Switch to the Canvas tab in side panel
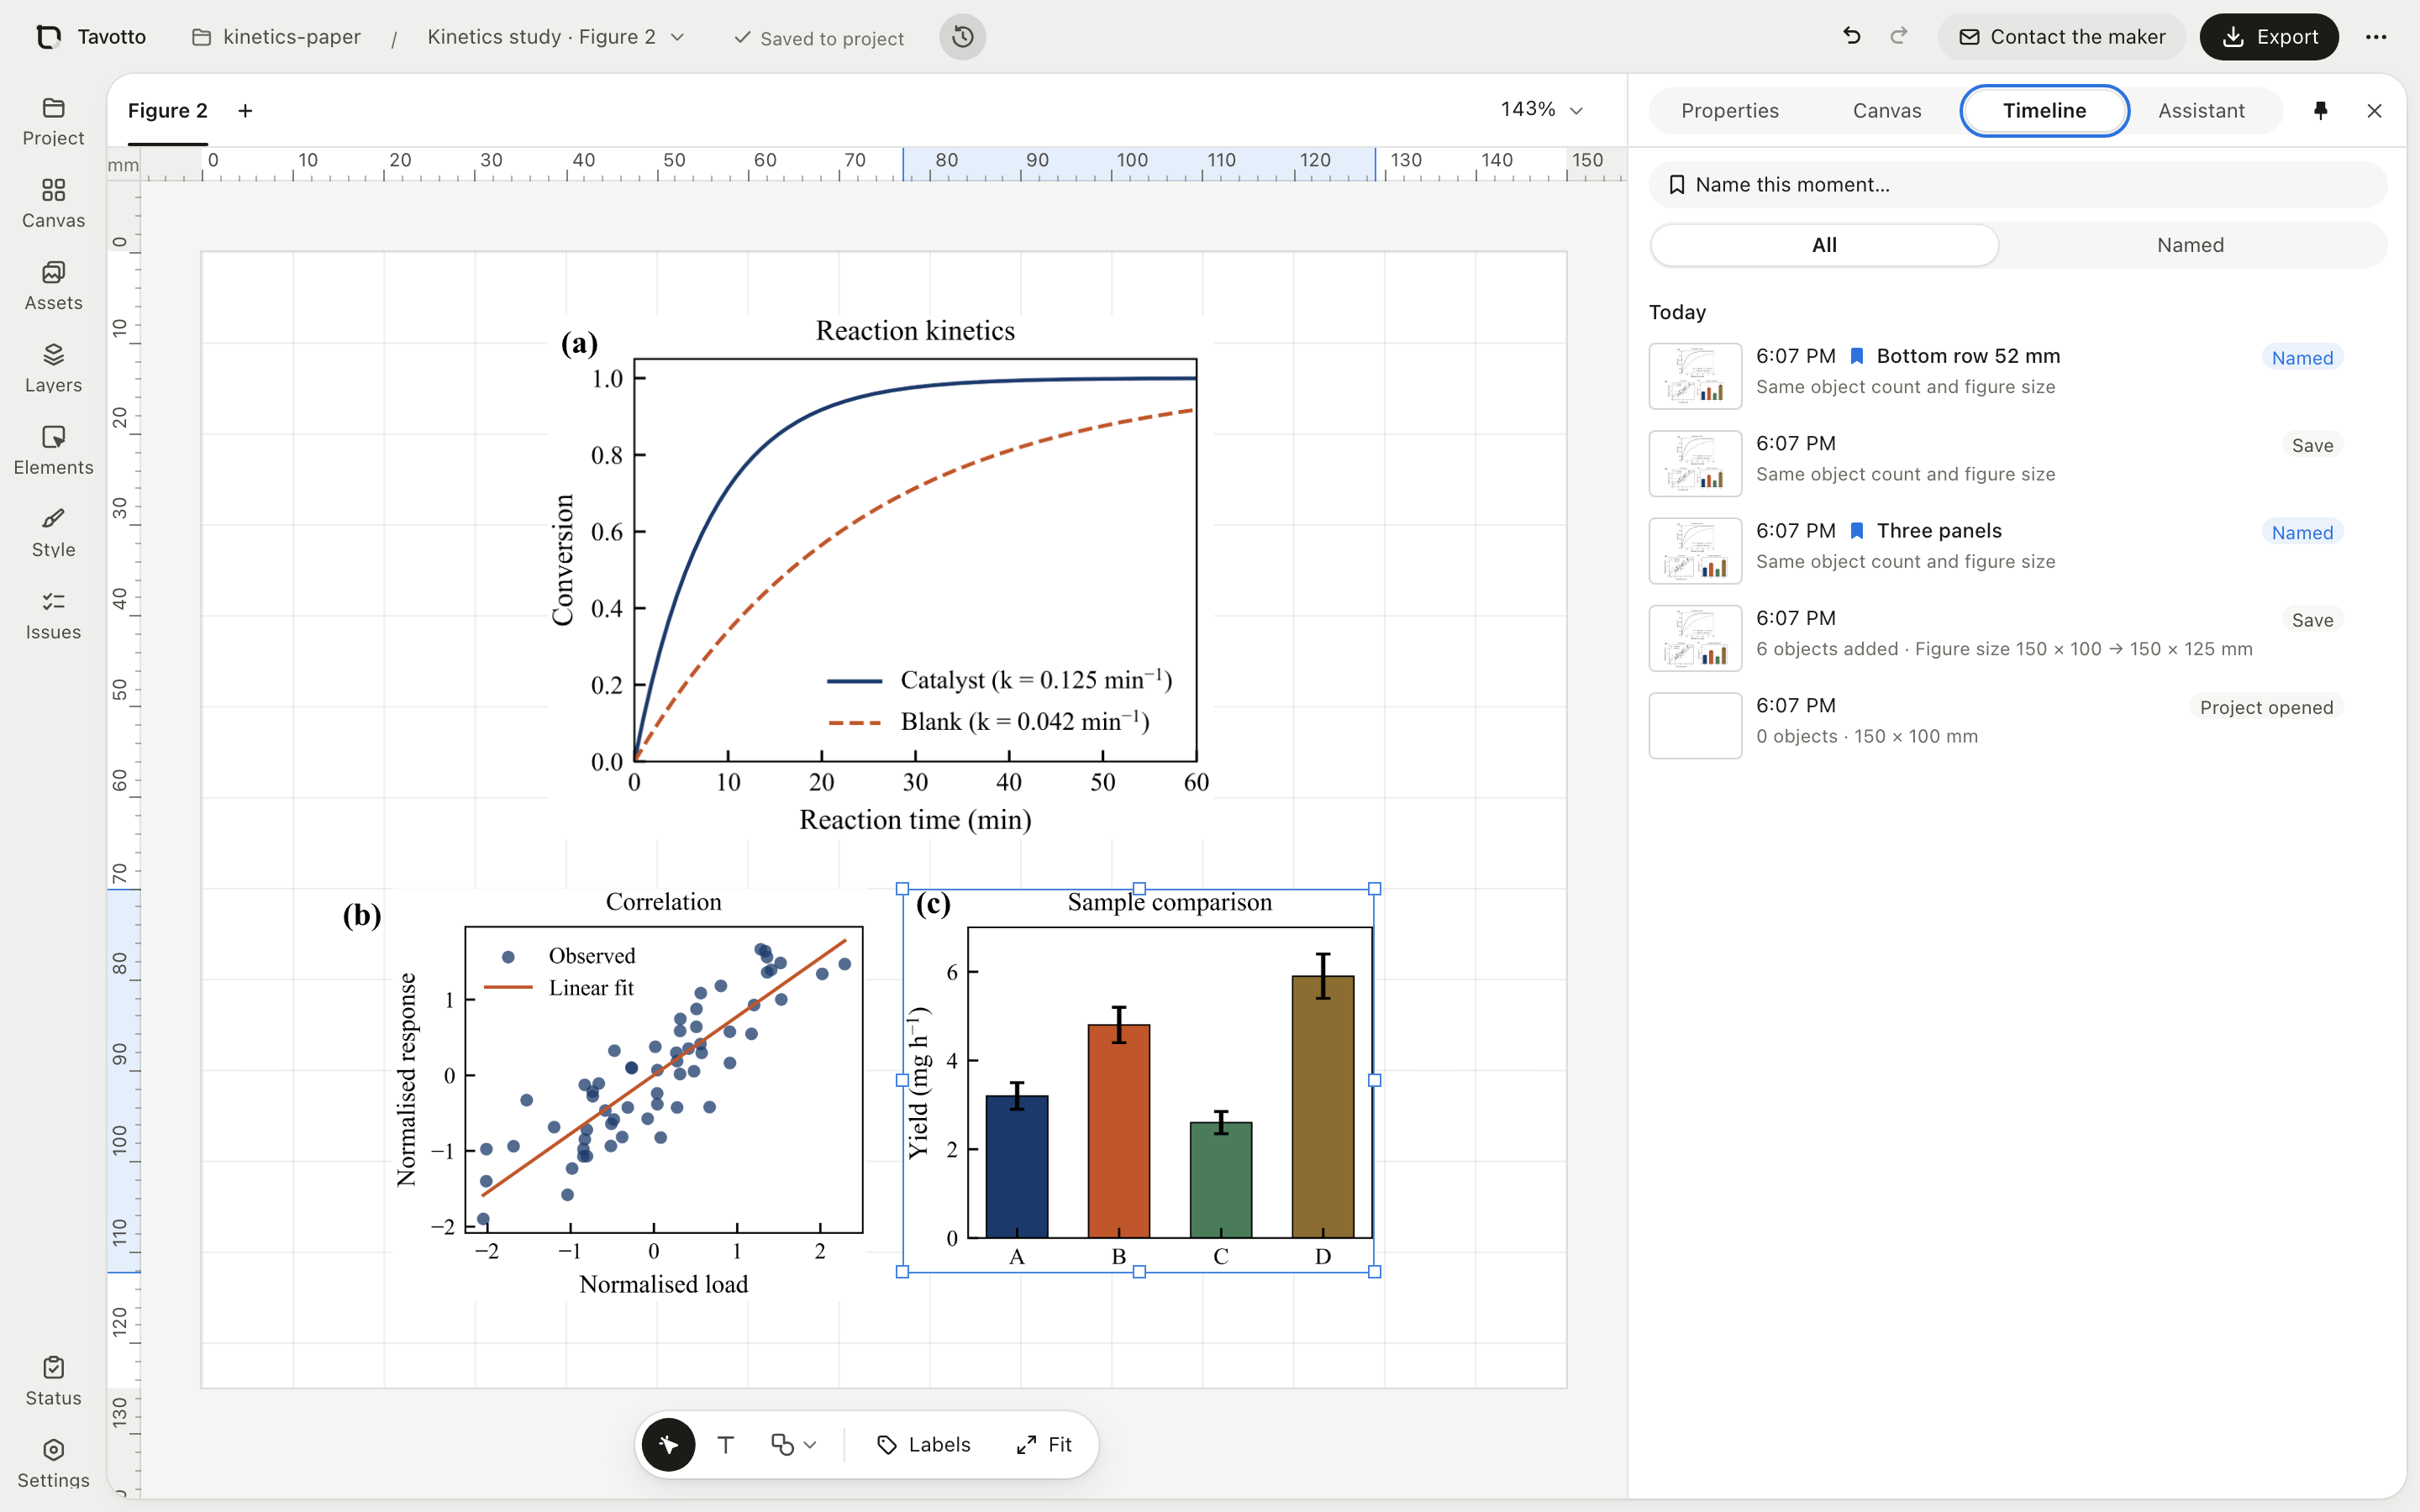 point(1886,111)
